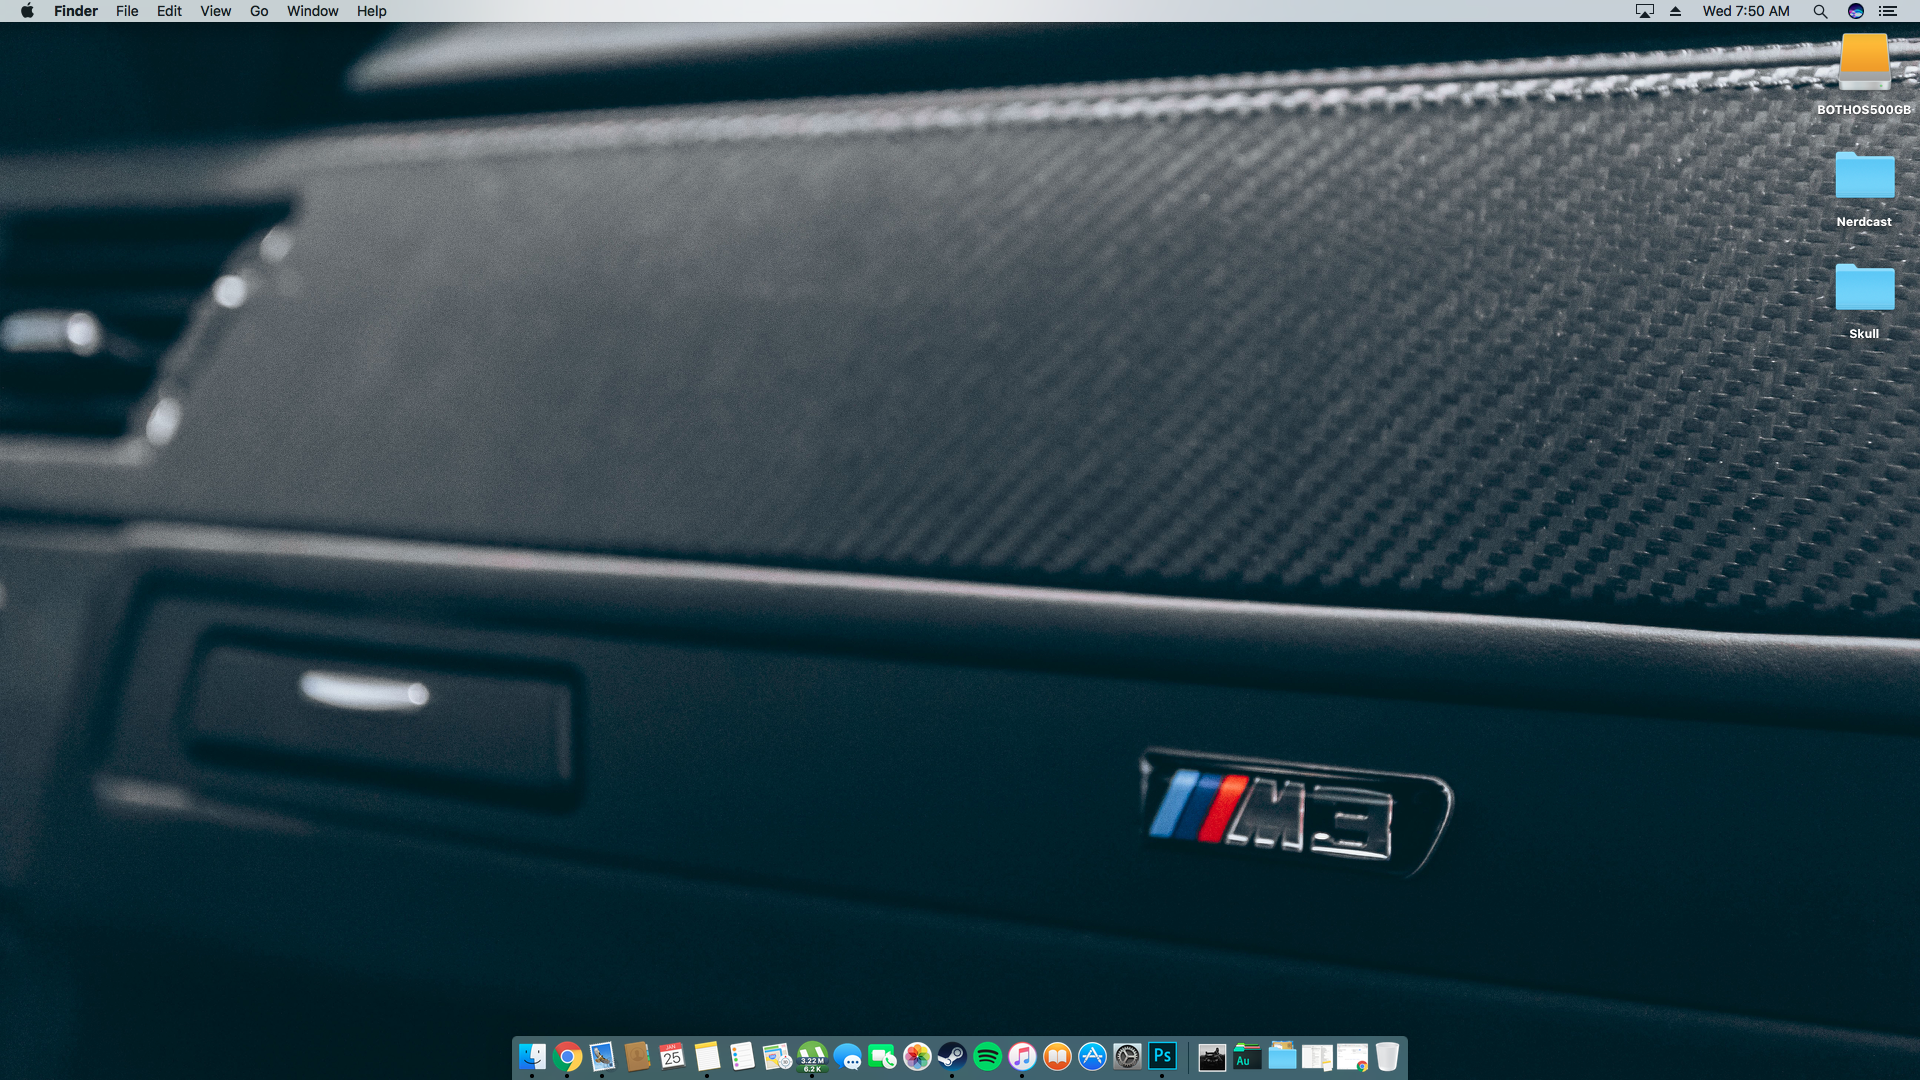Open the Mail app in the Dock
The height and width of the screenshot is (1080, 1920).
[x=602, y=1056]
